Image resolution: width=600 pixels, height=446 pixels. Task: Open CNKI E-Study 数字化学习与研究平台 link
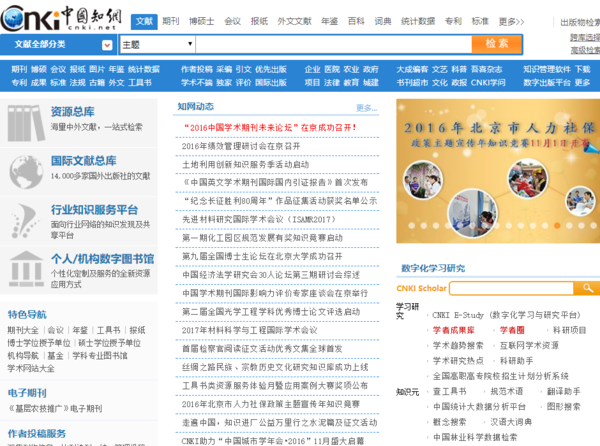tap(506, 315)
